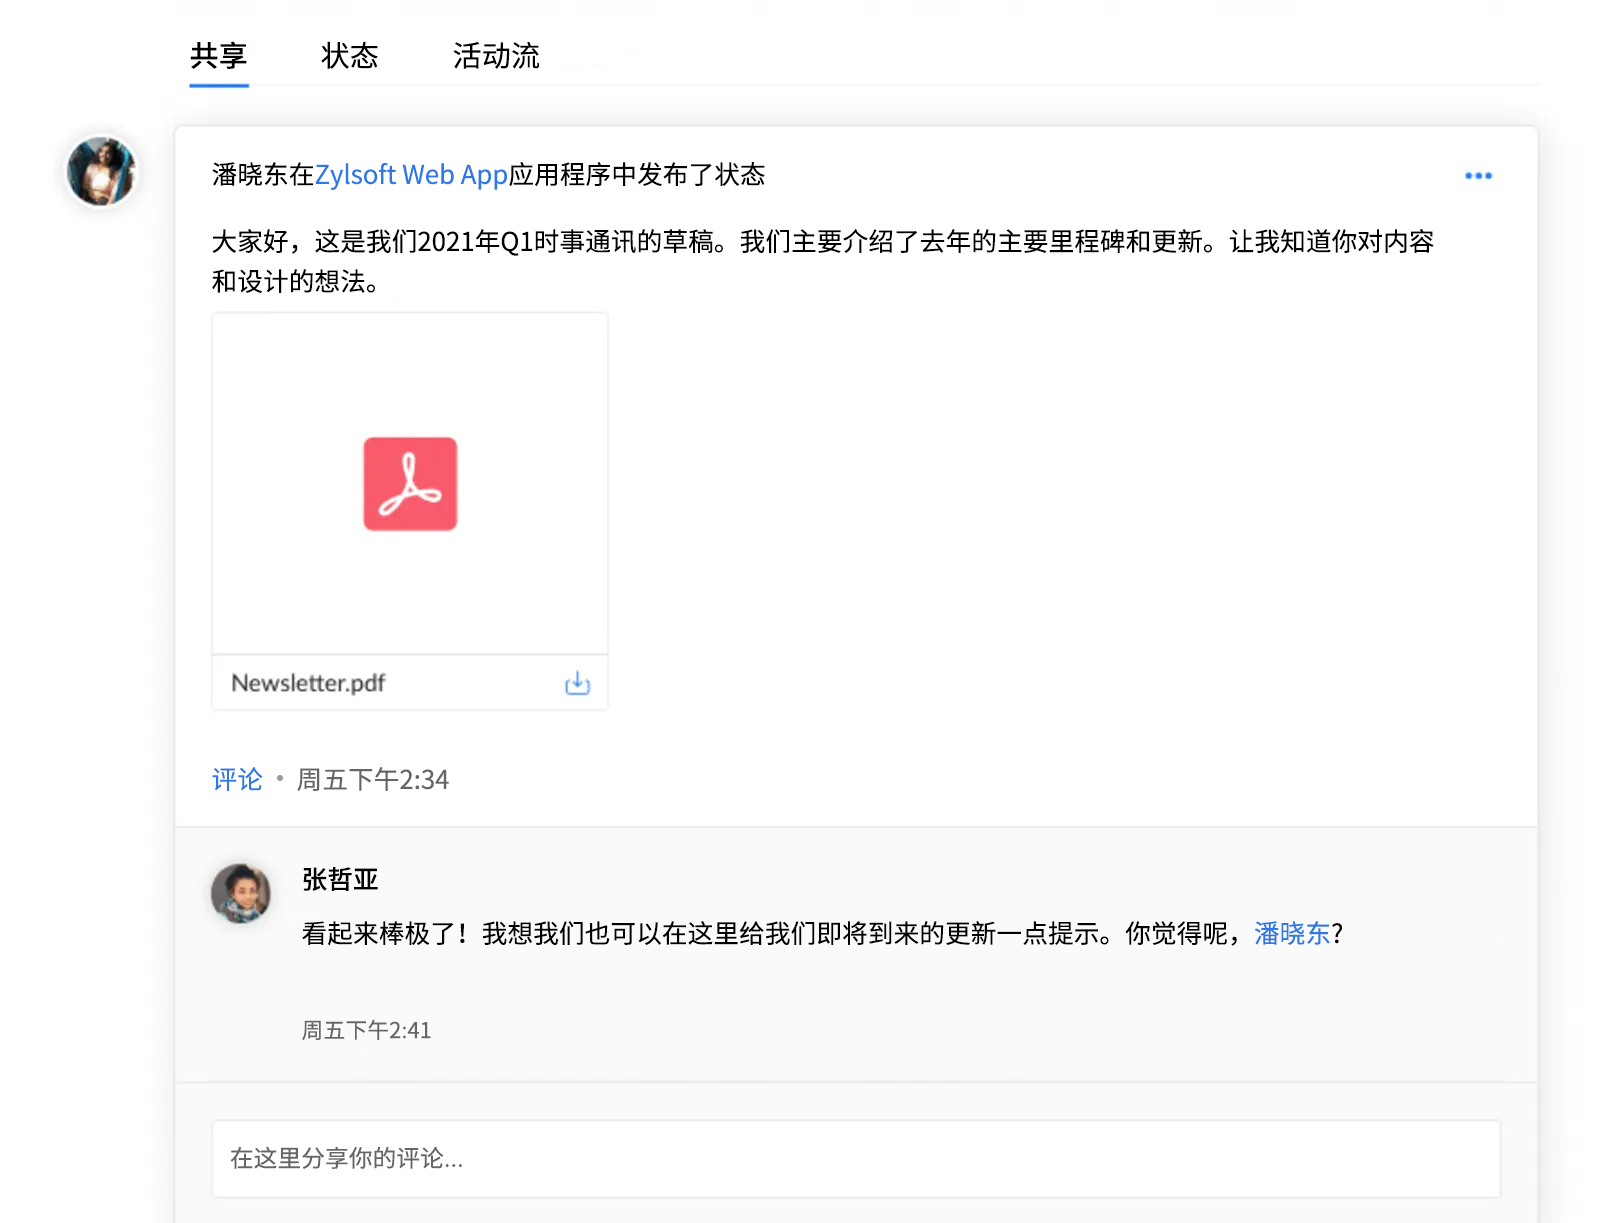
Task: Open commenter name 张哲亚
Action: (x=340, y=880)
